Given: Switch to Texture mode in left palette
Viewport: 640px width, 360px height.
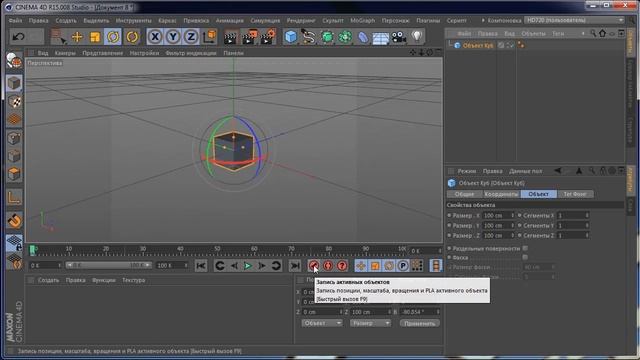Looking at the screenshot, I should click(14, 102).
